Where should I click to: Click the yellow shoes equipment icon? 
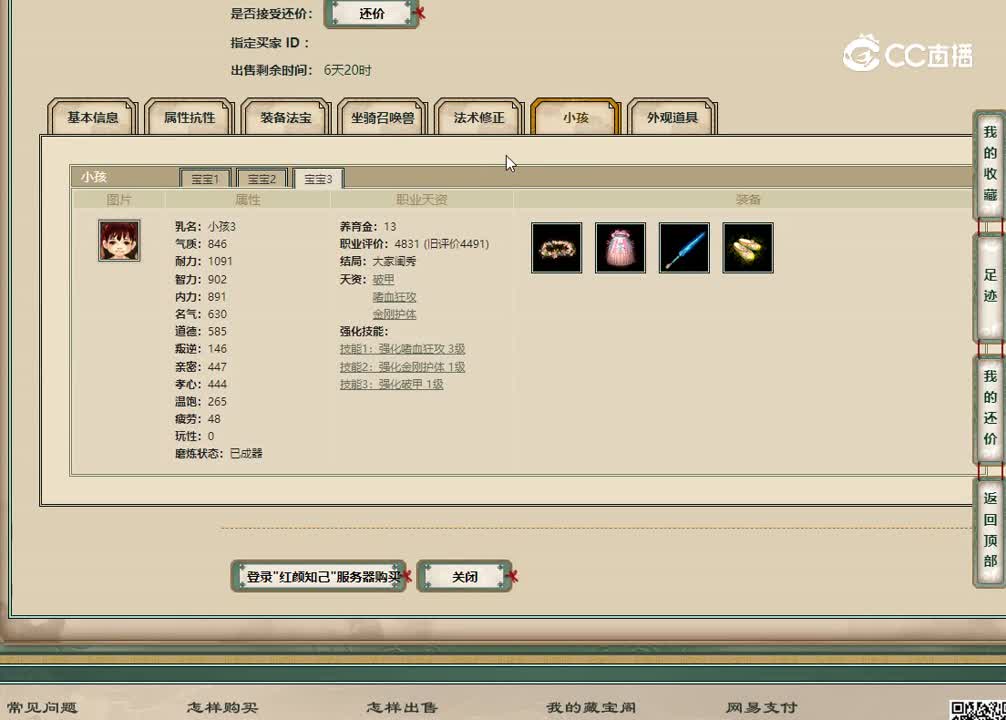point(748,248)
